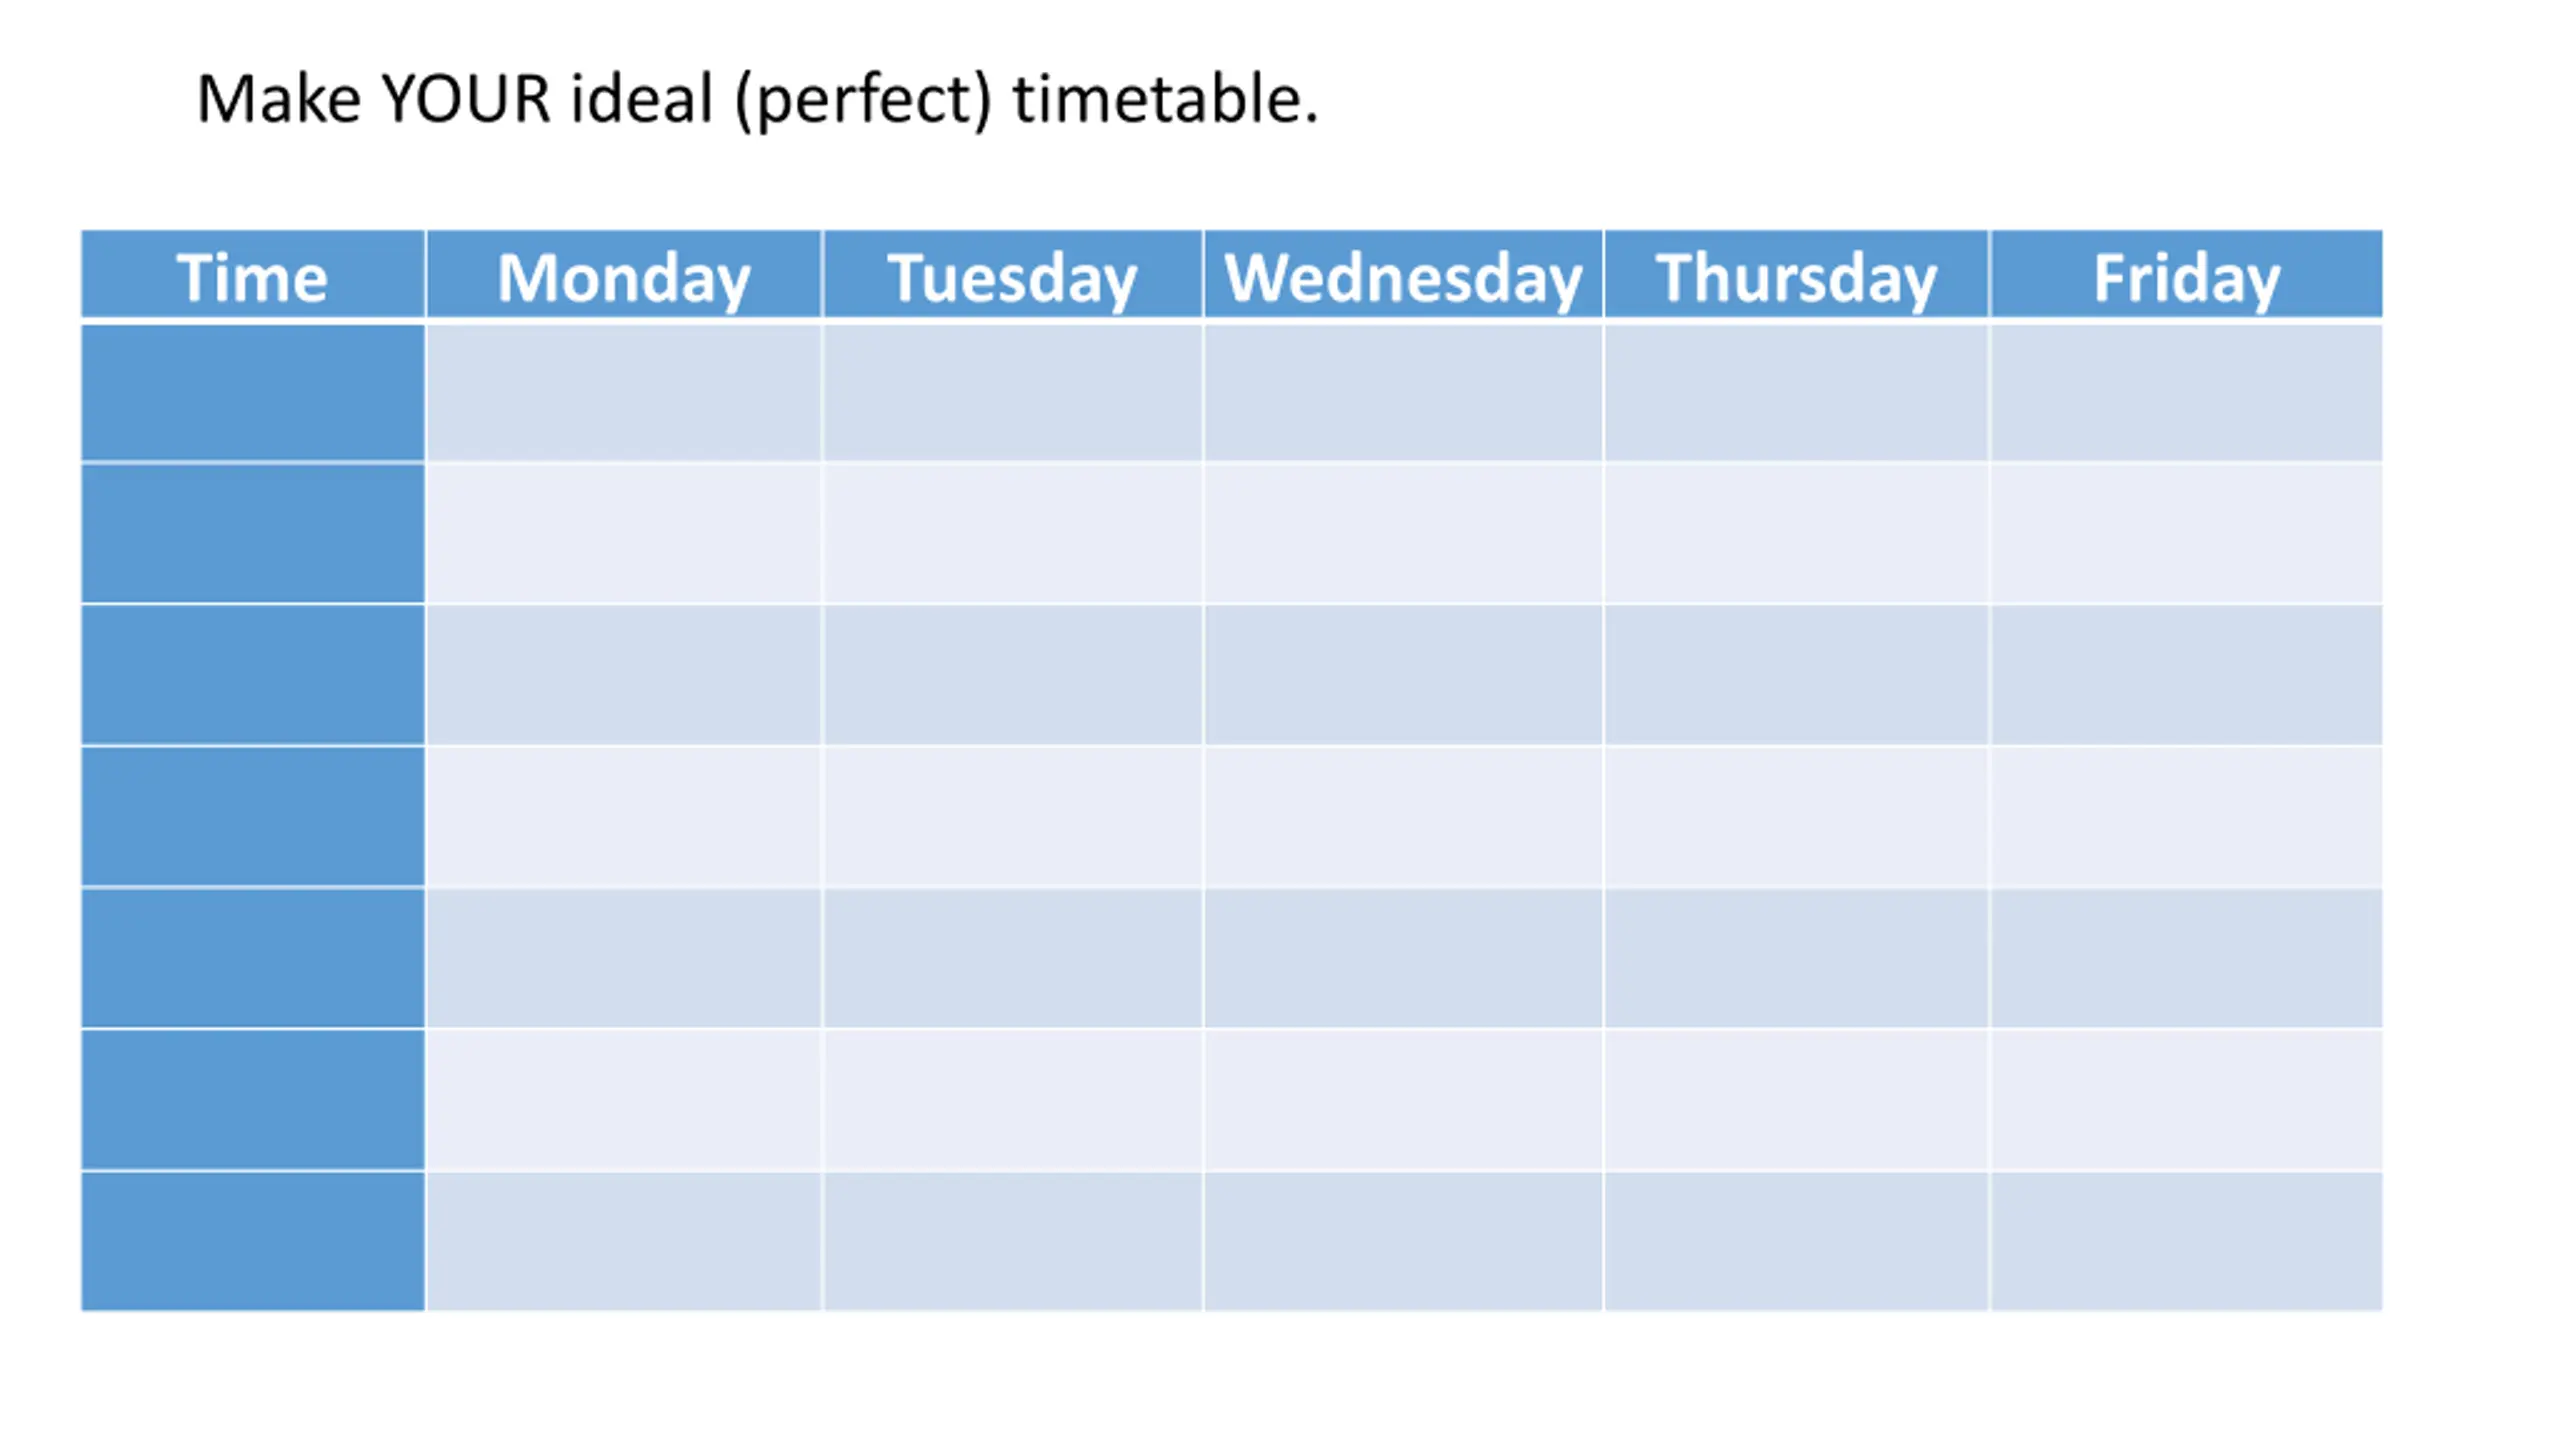Select Thursday cell in the fourth row
The image size is (2560, 1440).
[x=1796, y=816]
